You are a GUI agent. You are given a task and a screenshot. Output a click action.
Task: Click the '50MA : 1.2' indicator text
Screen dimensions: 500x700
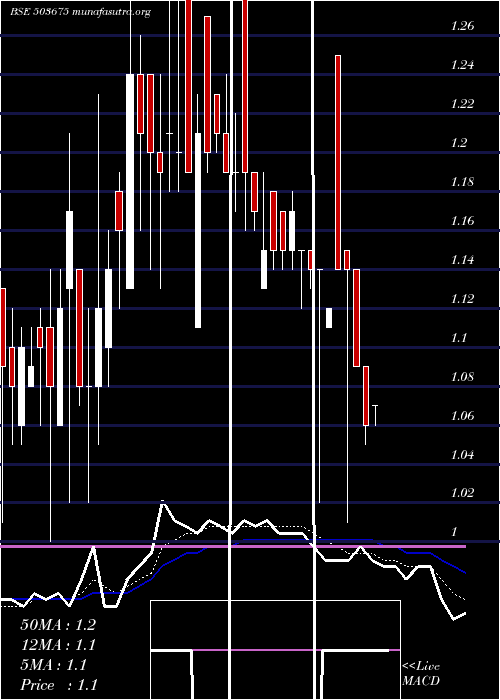[x=58, y=625]
